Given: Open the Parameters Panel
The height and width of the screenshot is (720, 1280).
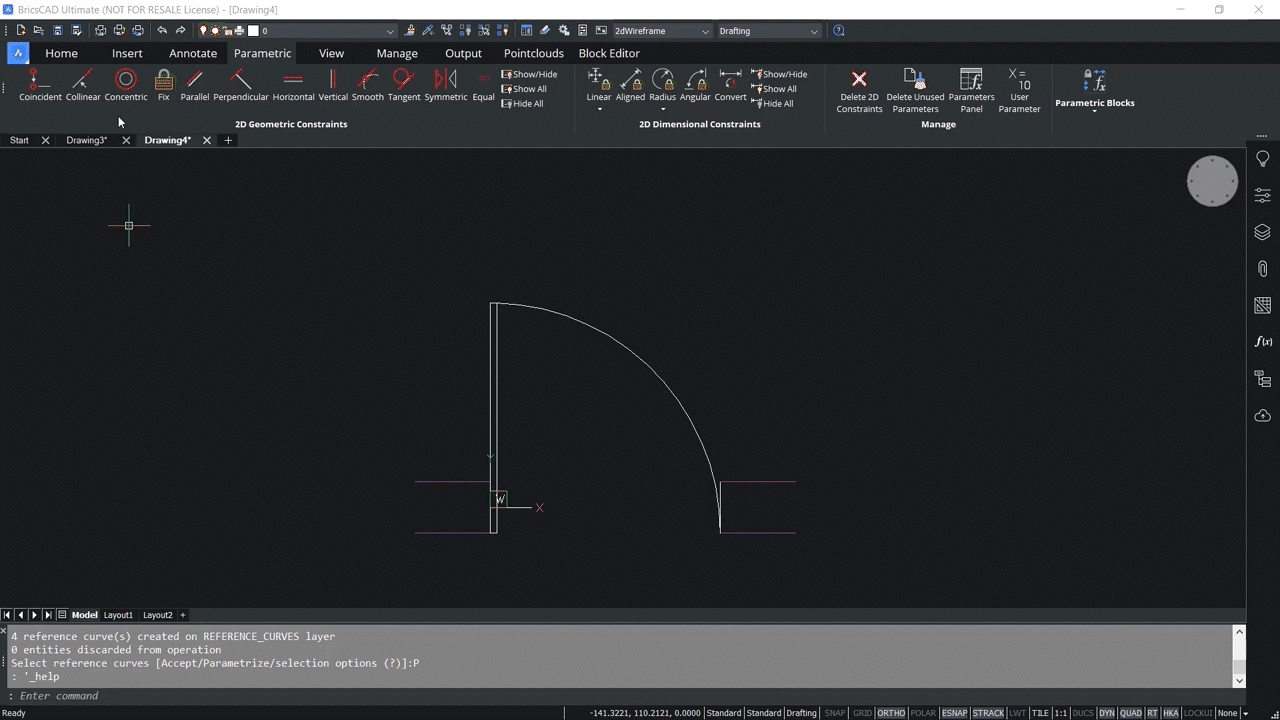Looking at the screenshot, I should [x=971, y=91].
